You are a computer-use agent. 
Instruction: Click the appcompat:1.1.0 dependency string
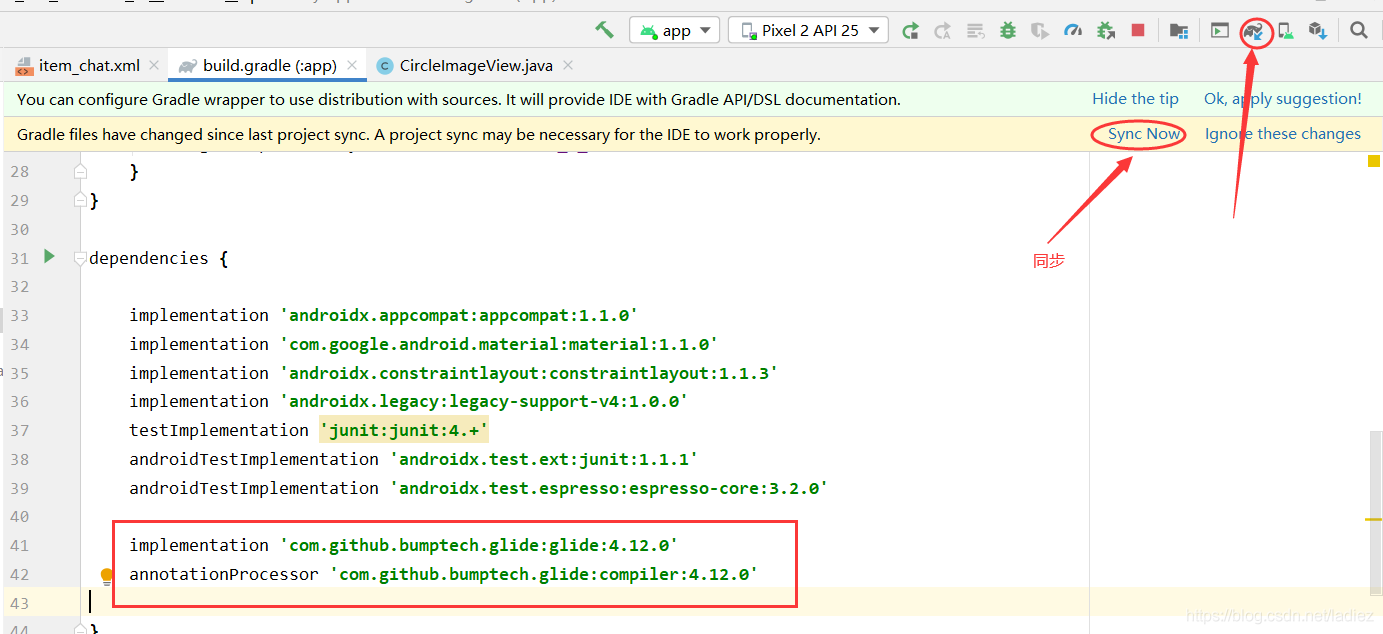(459, 315)
